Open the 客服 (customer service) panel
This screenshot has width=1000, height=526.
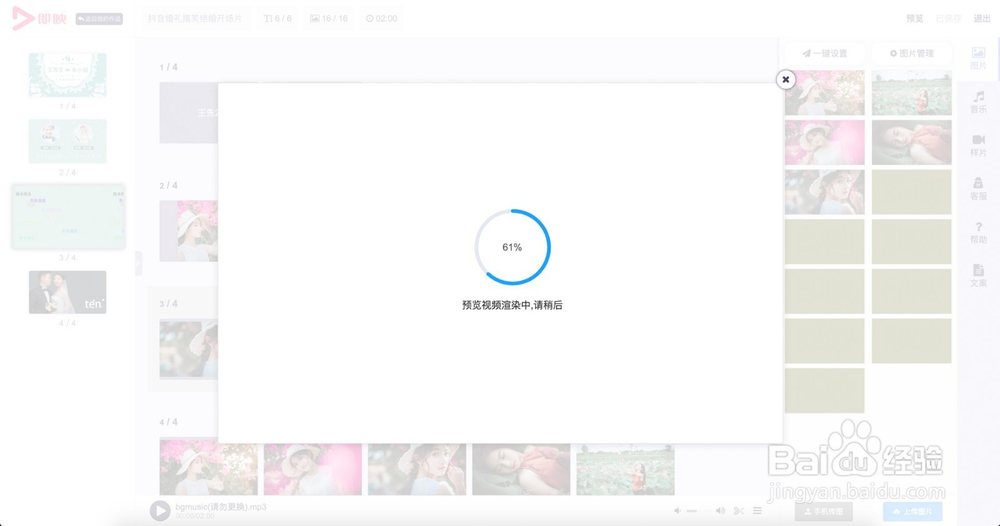978,189
